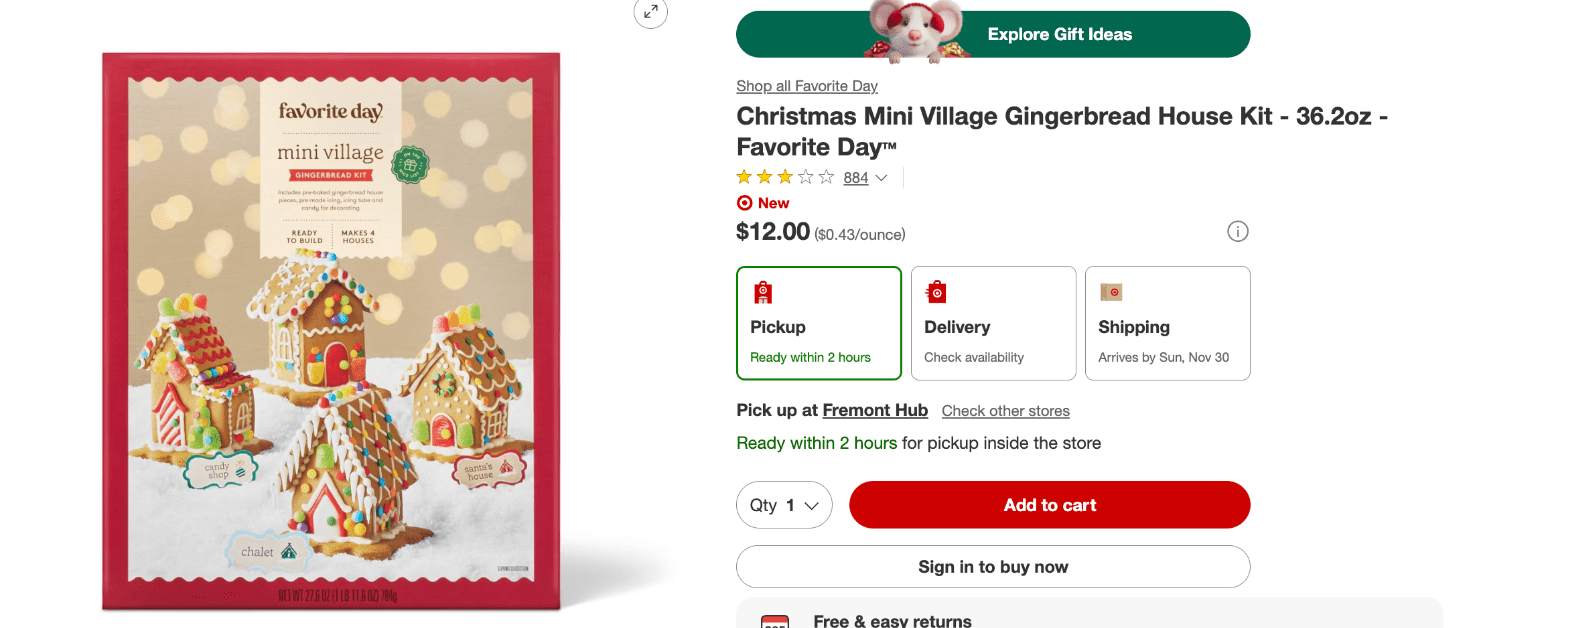1591x628 pixels.
Task: Follow the Check other stores link
Action: [x=1005, y=411]
